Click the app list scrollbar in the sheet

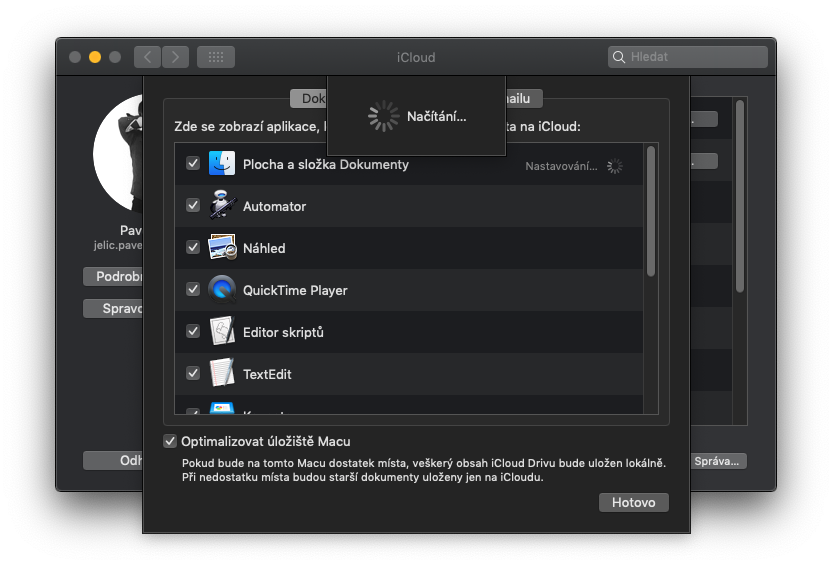tap(651, 211)
